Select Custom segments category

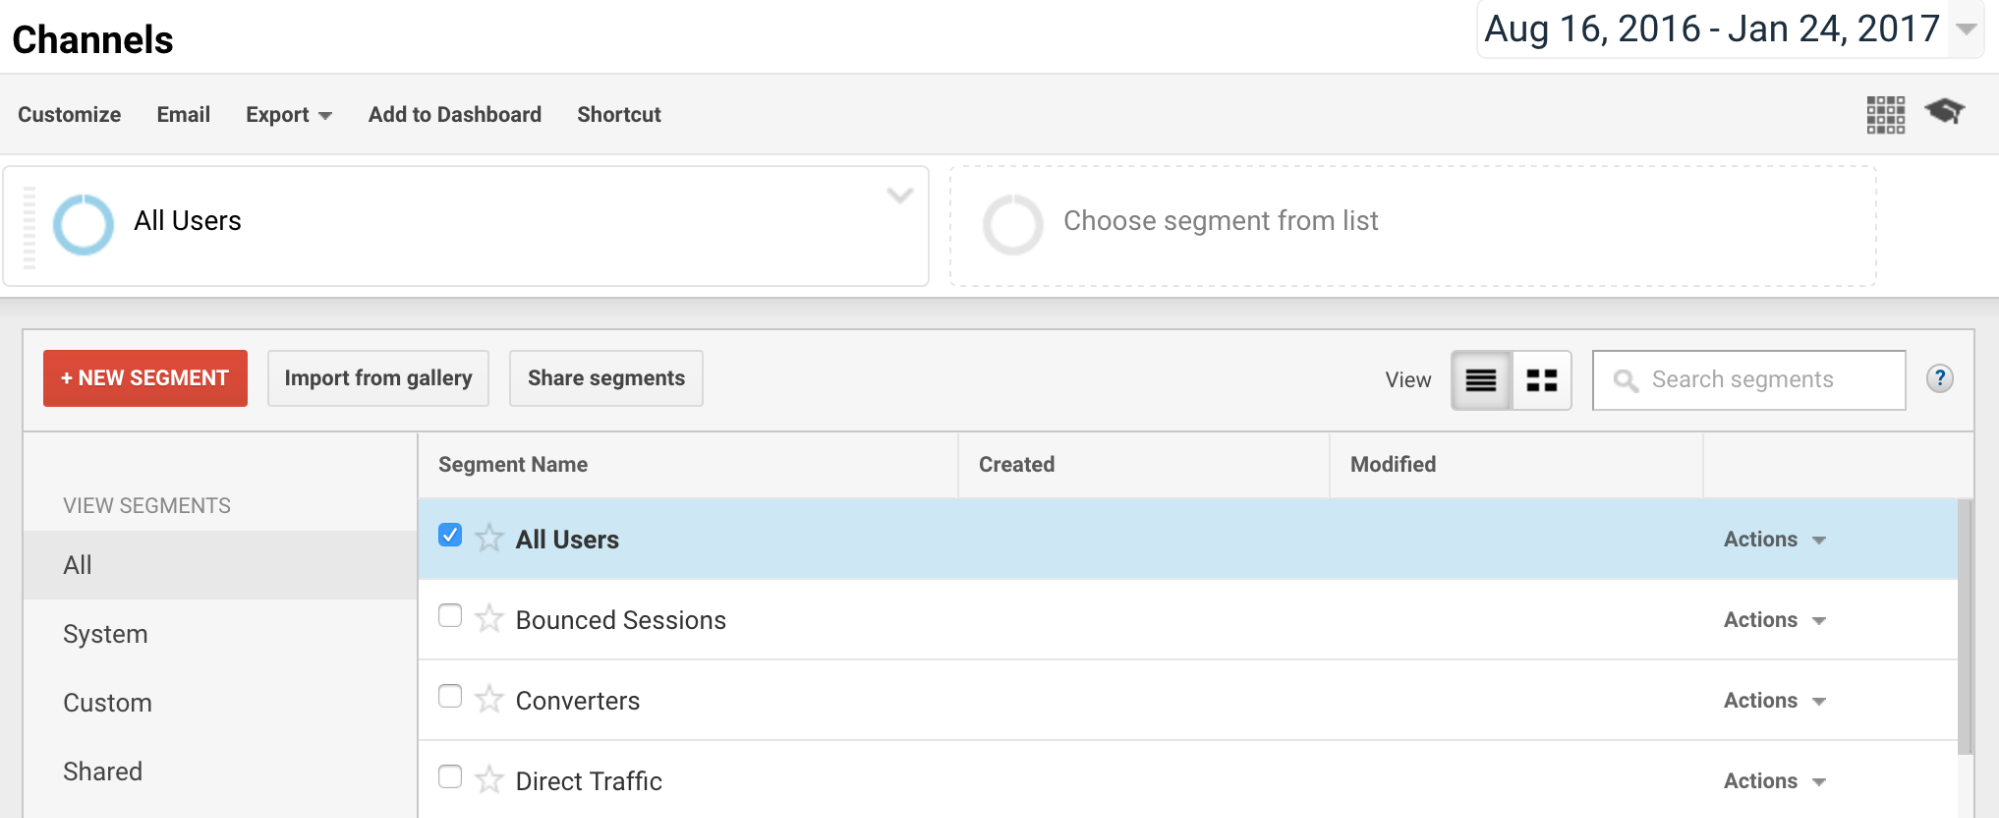107,703
